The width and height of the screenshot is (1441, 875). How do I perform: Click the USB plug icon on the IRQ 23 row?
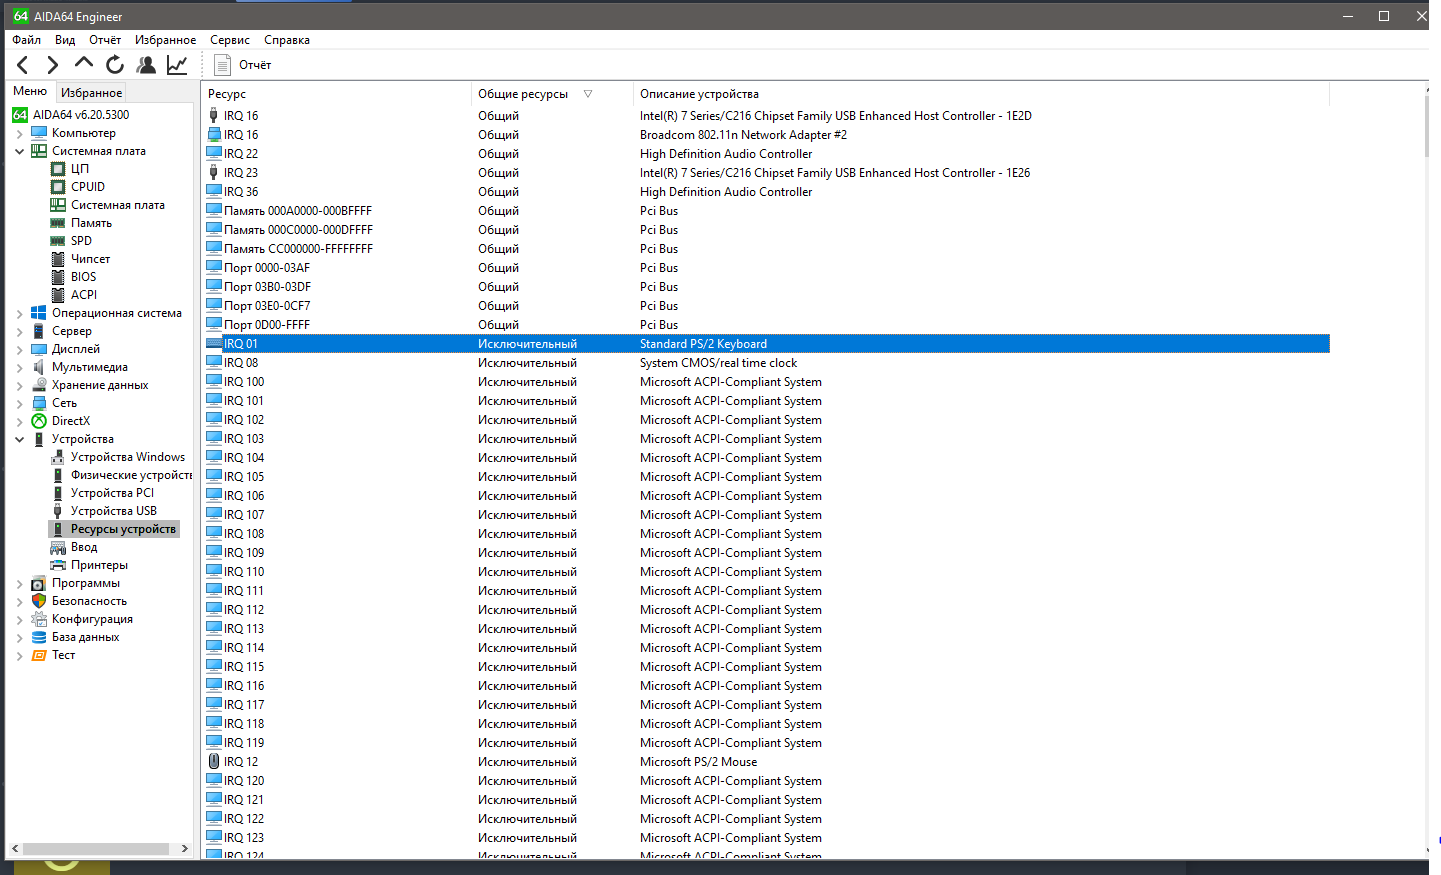[x=214, y=173]
